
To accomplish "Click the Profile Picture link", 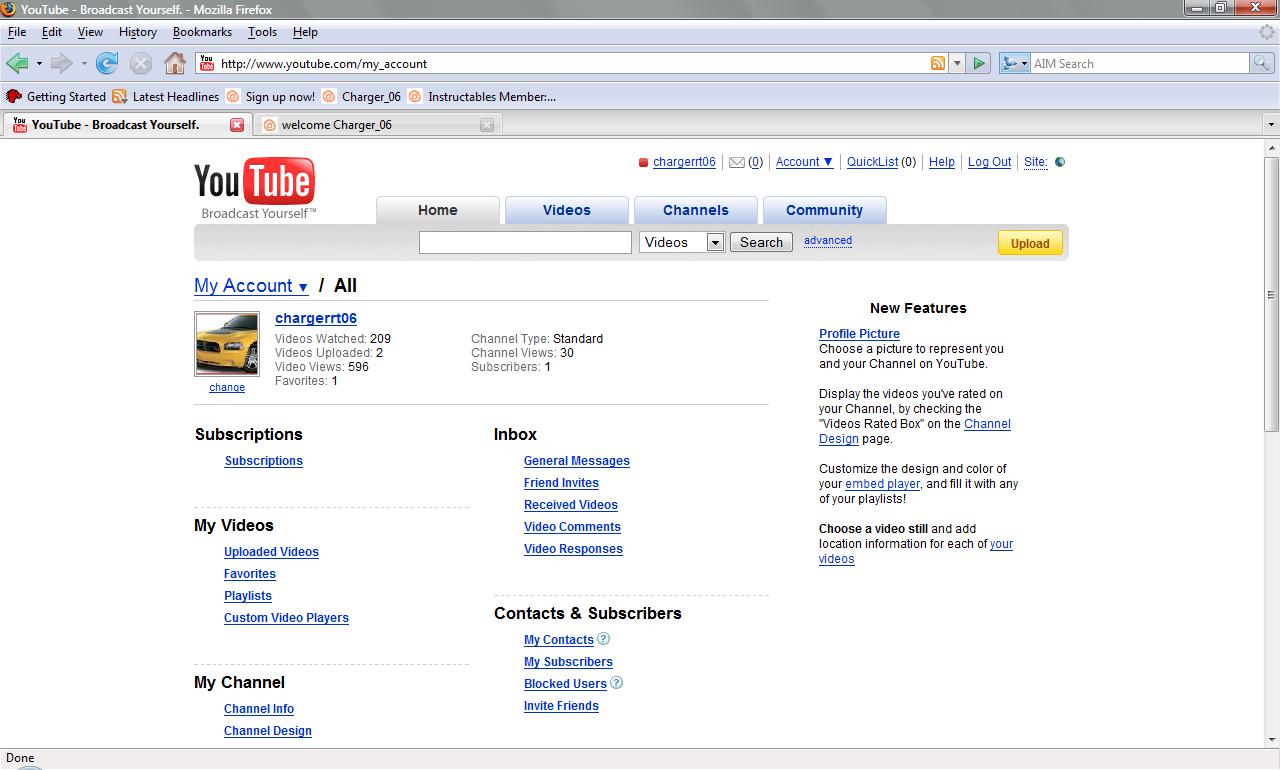I will [x=859, y=334].
